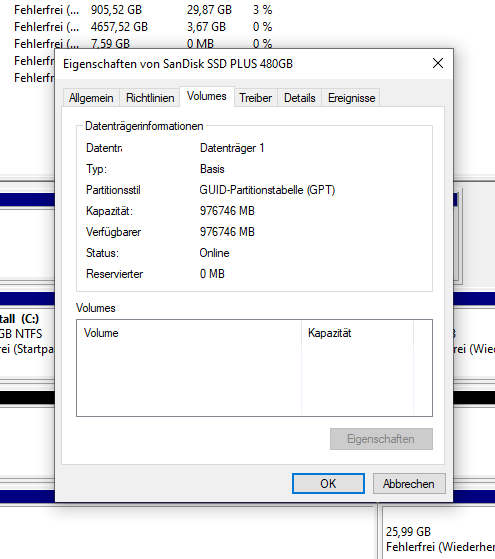The image size is (495, 559).
Task: Select the 4657,52 GB row in Disk Management
Action: [143, 27]
